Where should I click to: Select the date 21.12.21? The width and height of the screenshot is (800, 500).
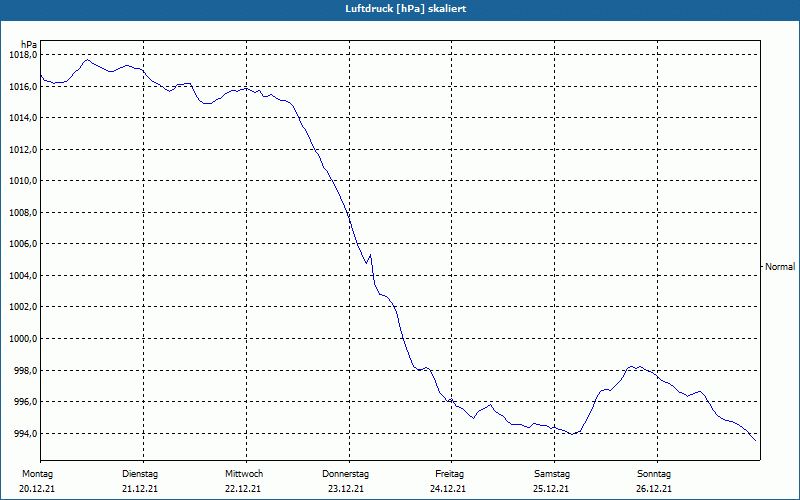tap(140, 489)
